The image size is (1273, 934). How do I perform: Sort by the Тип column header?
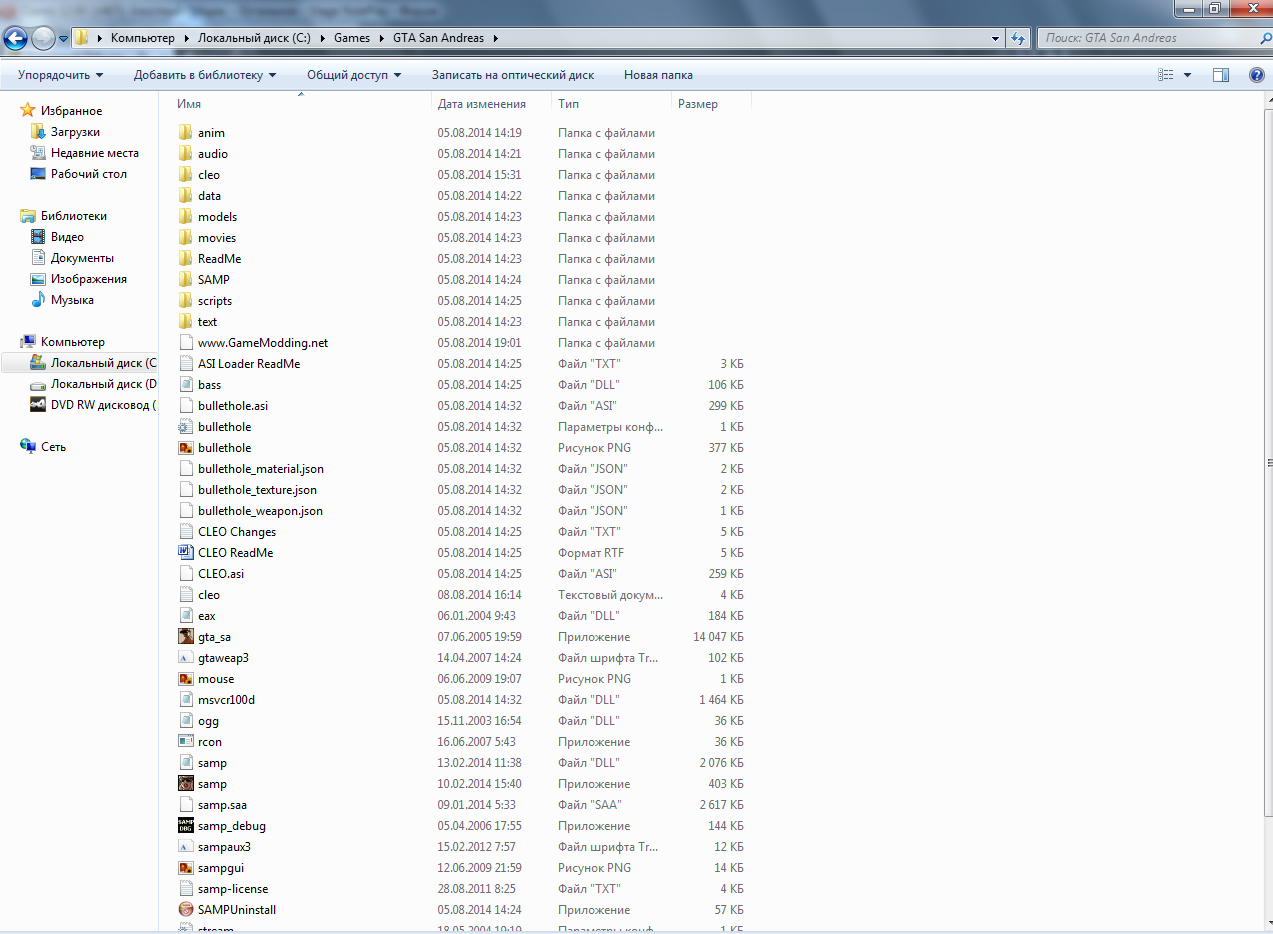tap(611, 104)
